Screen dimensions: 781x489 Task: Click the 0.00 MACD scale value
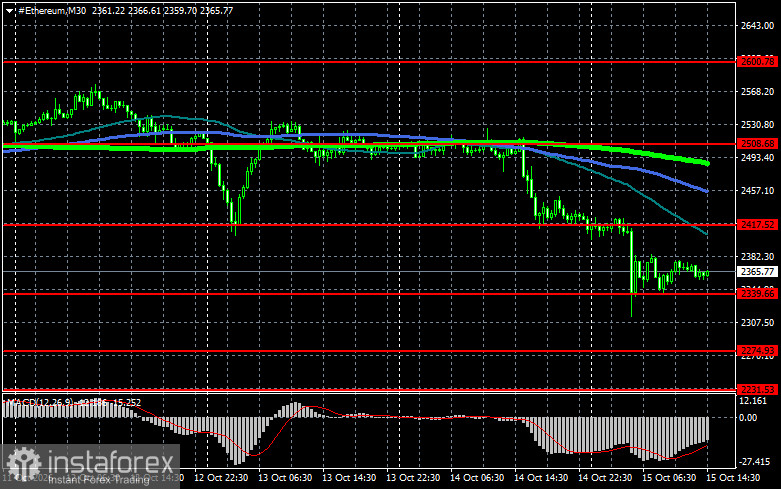(x=748, y=418)
